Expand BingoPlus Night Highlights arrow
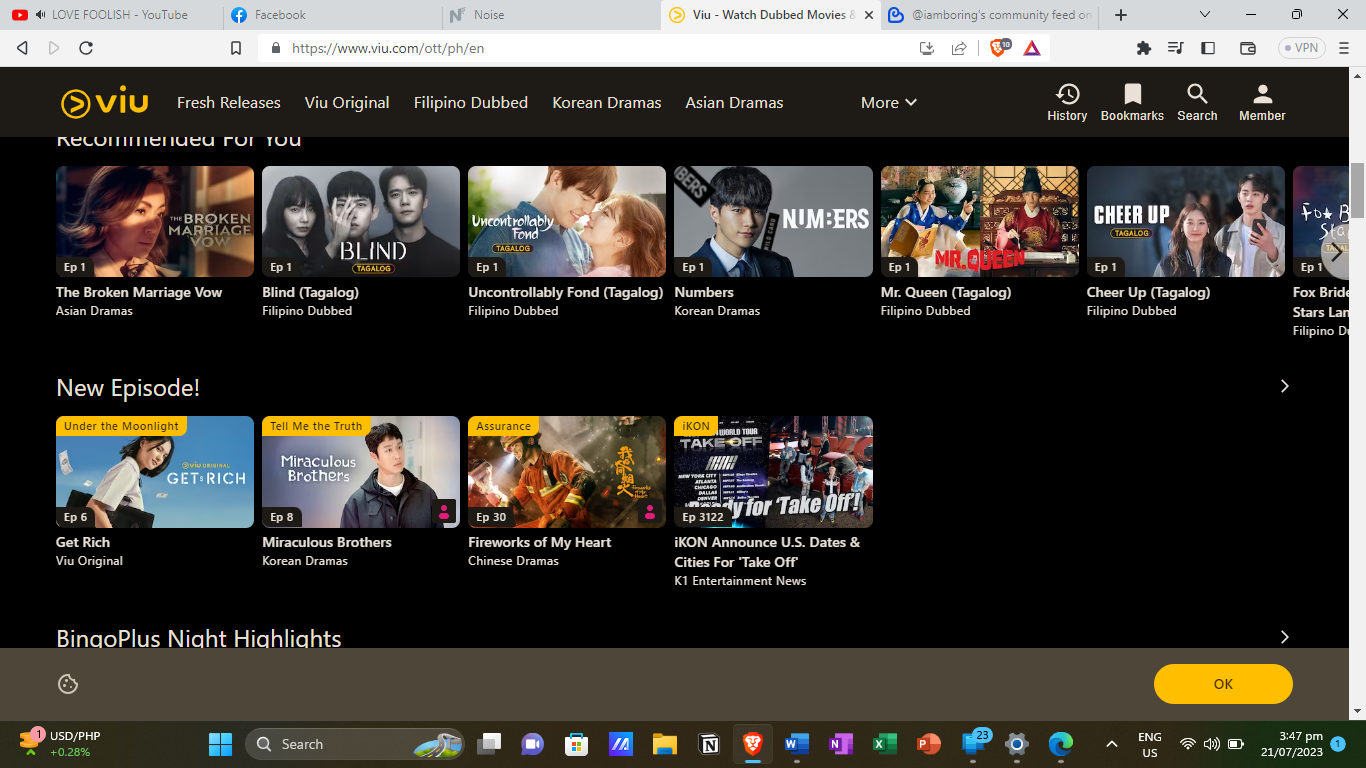This screenshot has height=768, width=1366. coord(1285,637)
